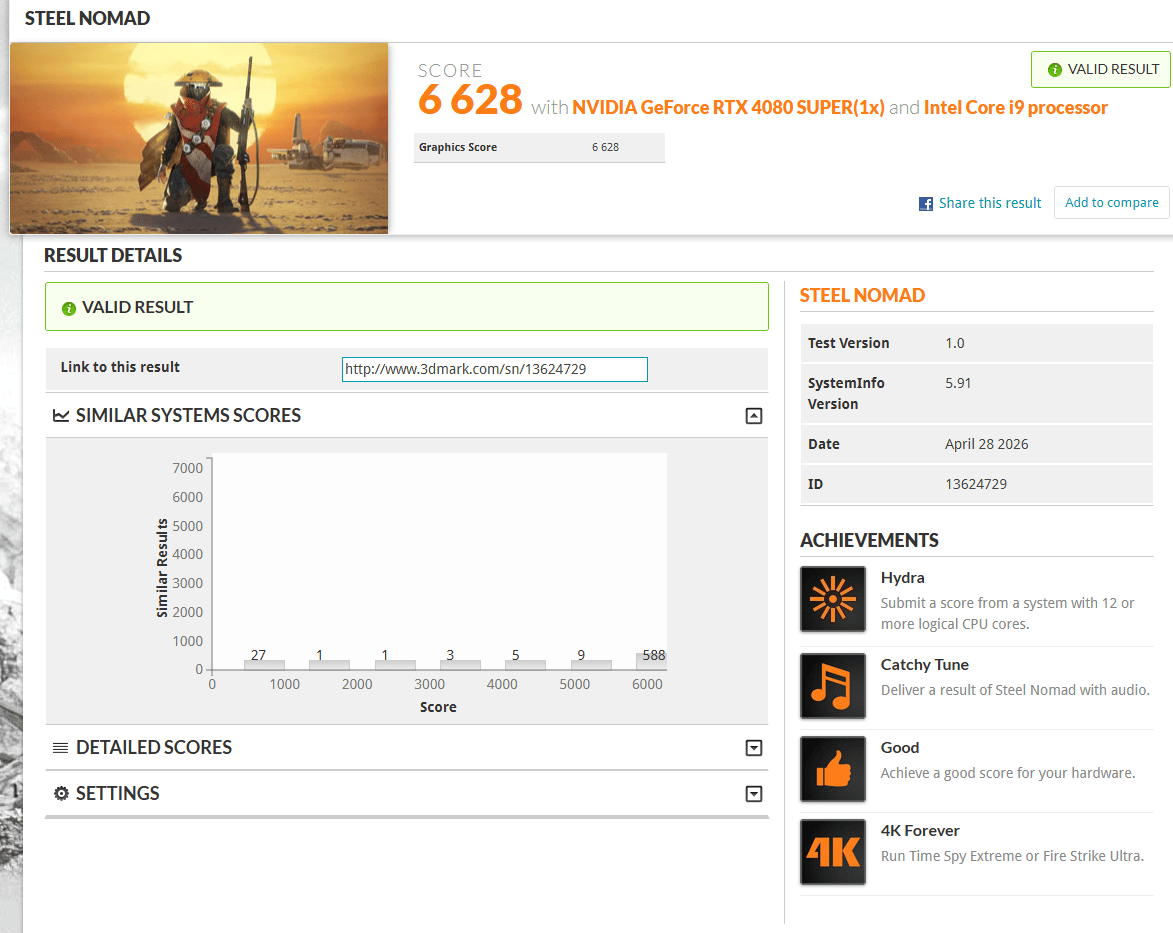
Task: Click the Facebook share icon
Action: [x=925, y=204]
